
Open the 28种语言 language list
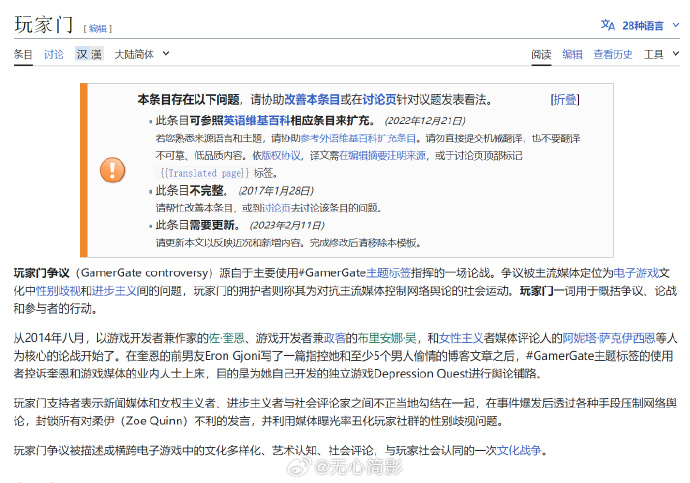(x=642, y=26)
